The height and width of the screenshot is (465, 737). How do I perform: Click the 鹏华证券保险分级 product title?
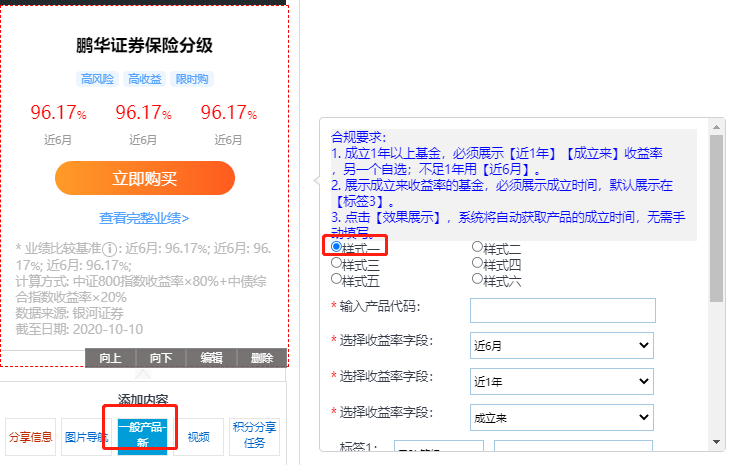(x=144, y=46)
